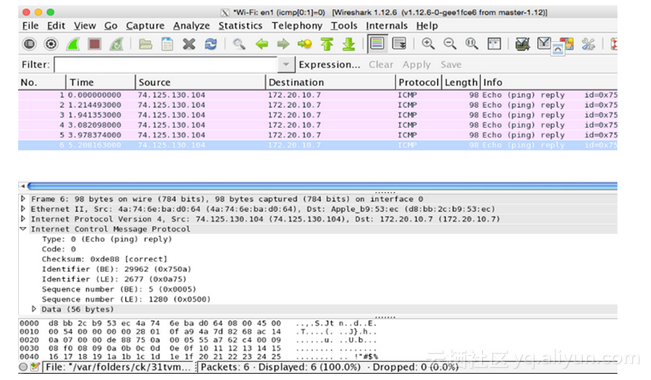
Task: Edit display filters toolbar icon
Action: (x=544, y=43)
